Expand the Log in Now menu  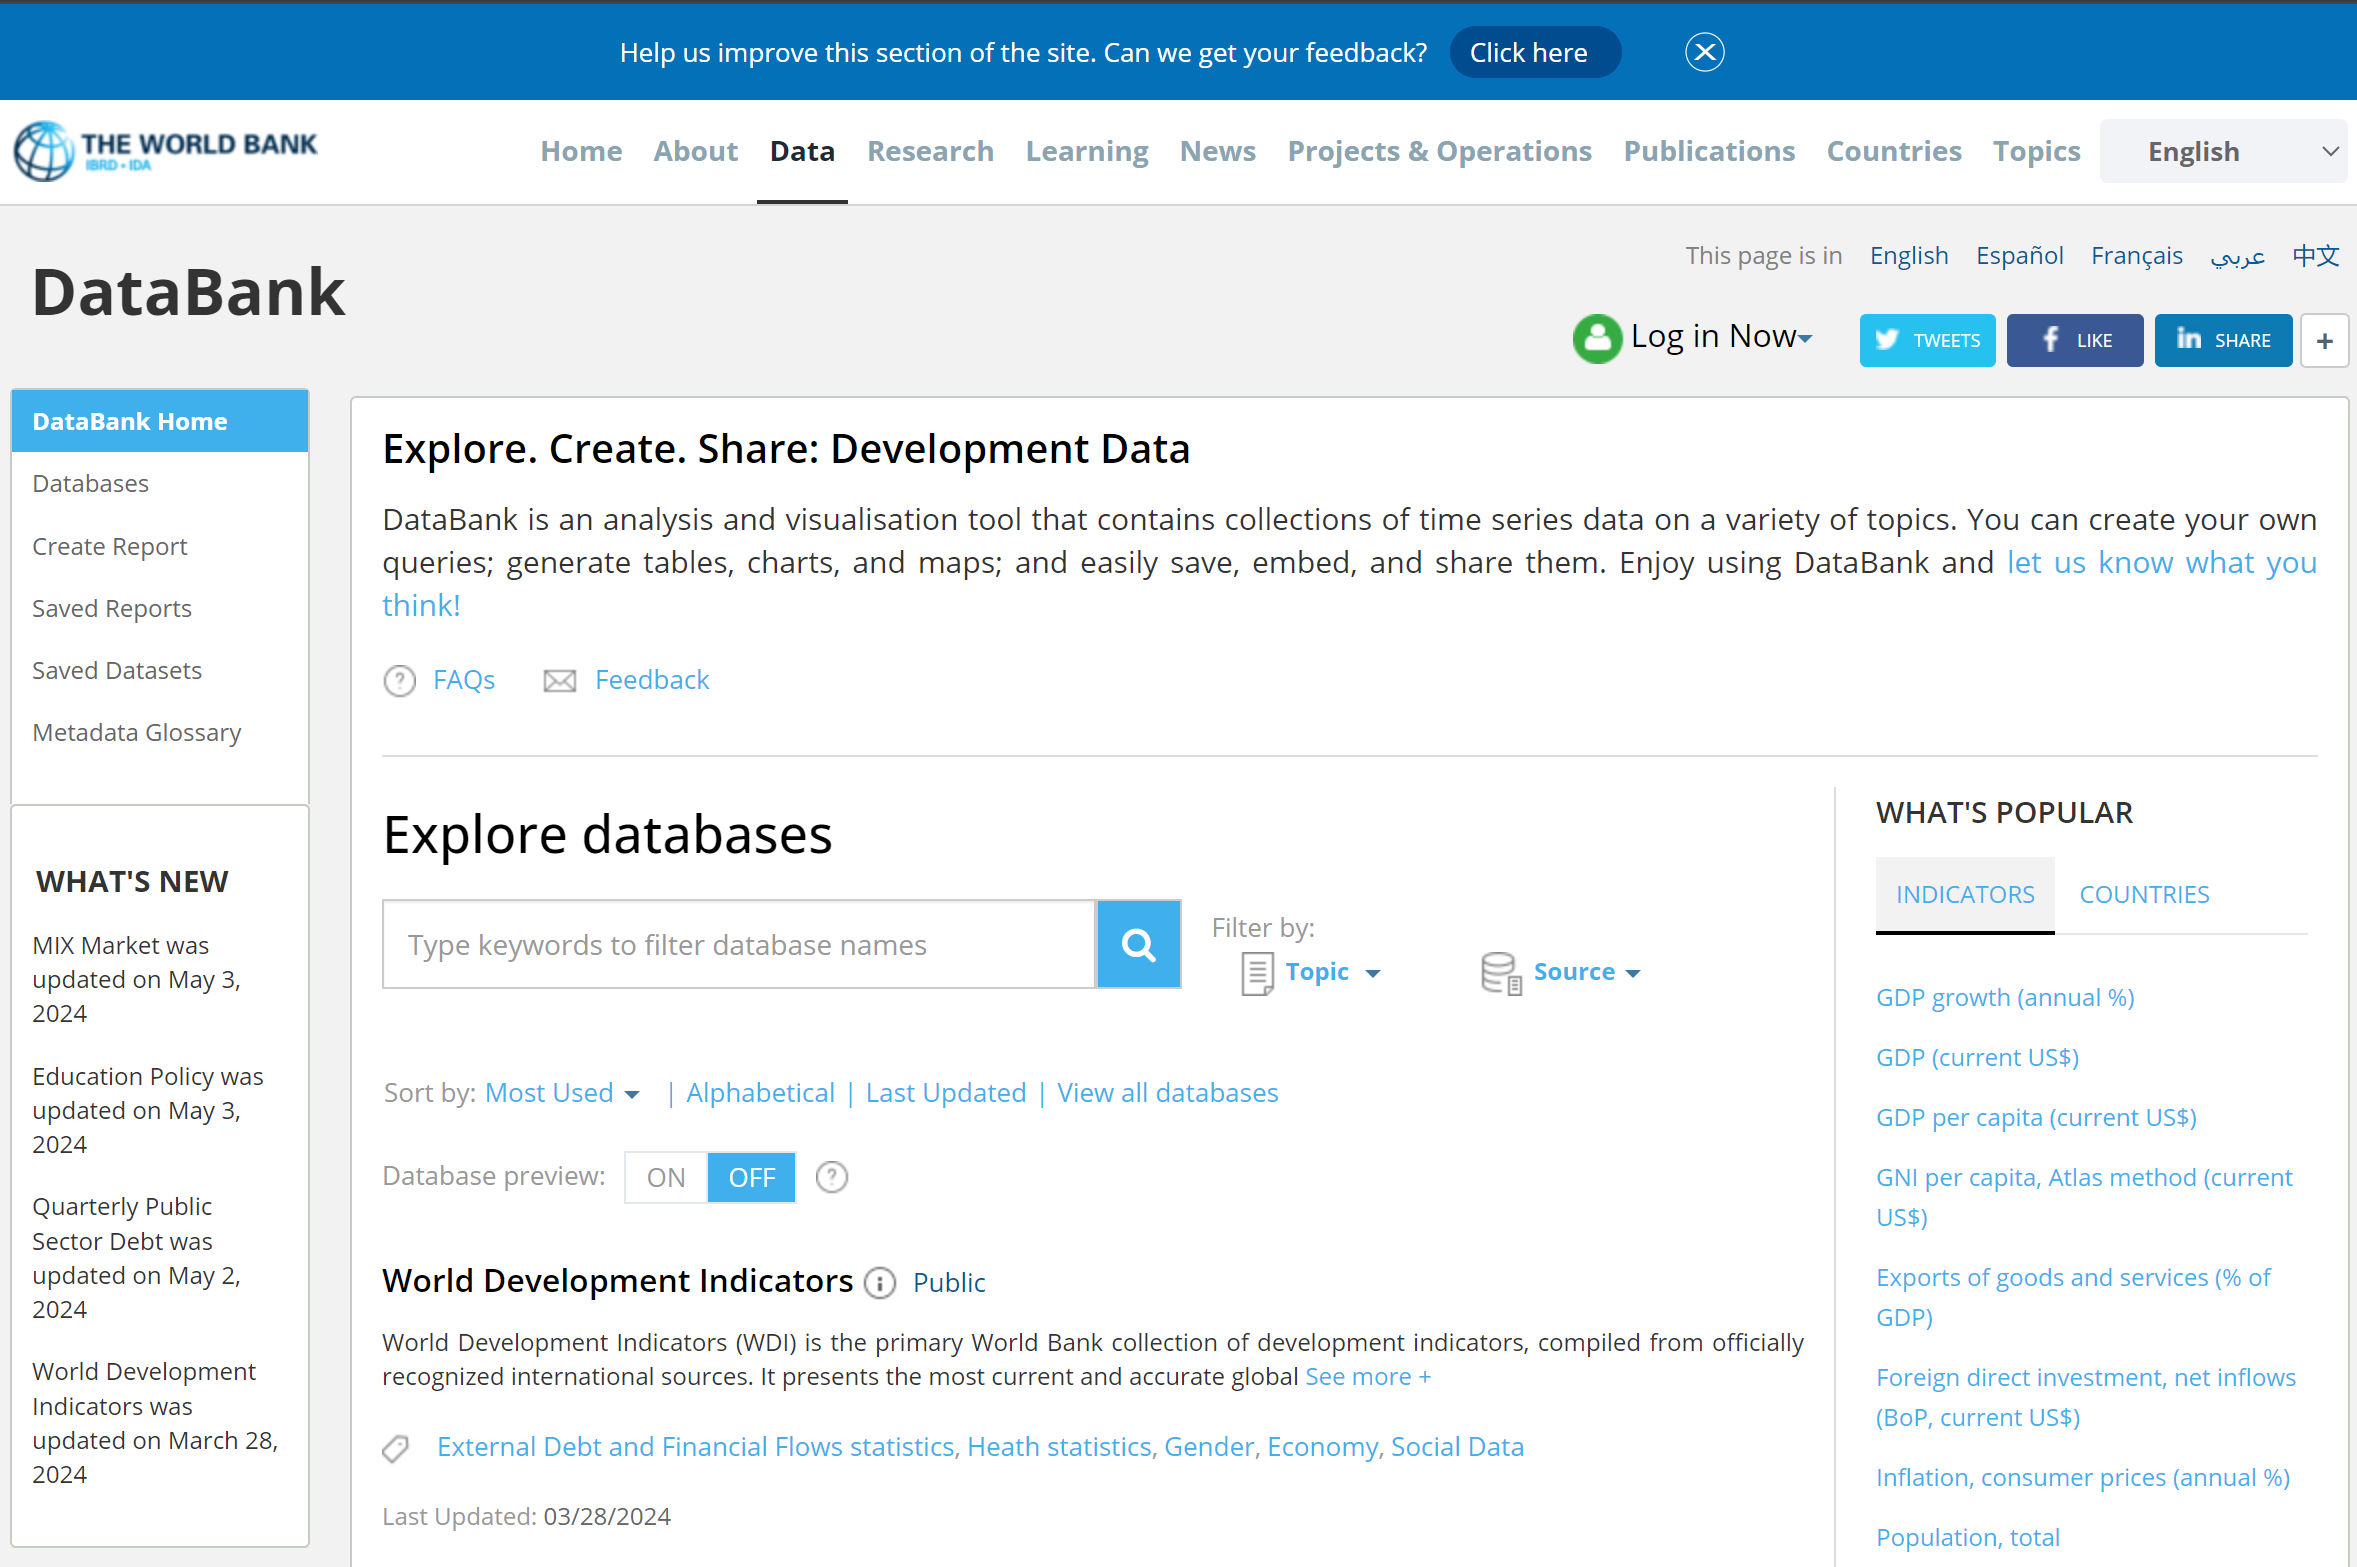coord(1720,337)
